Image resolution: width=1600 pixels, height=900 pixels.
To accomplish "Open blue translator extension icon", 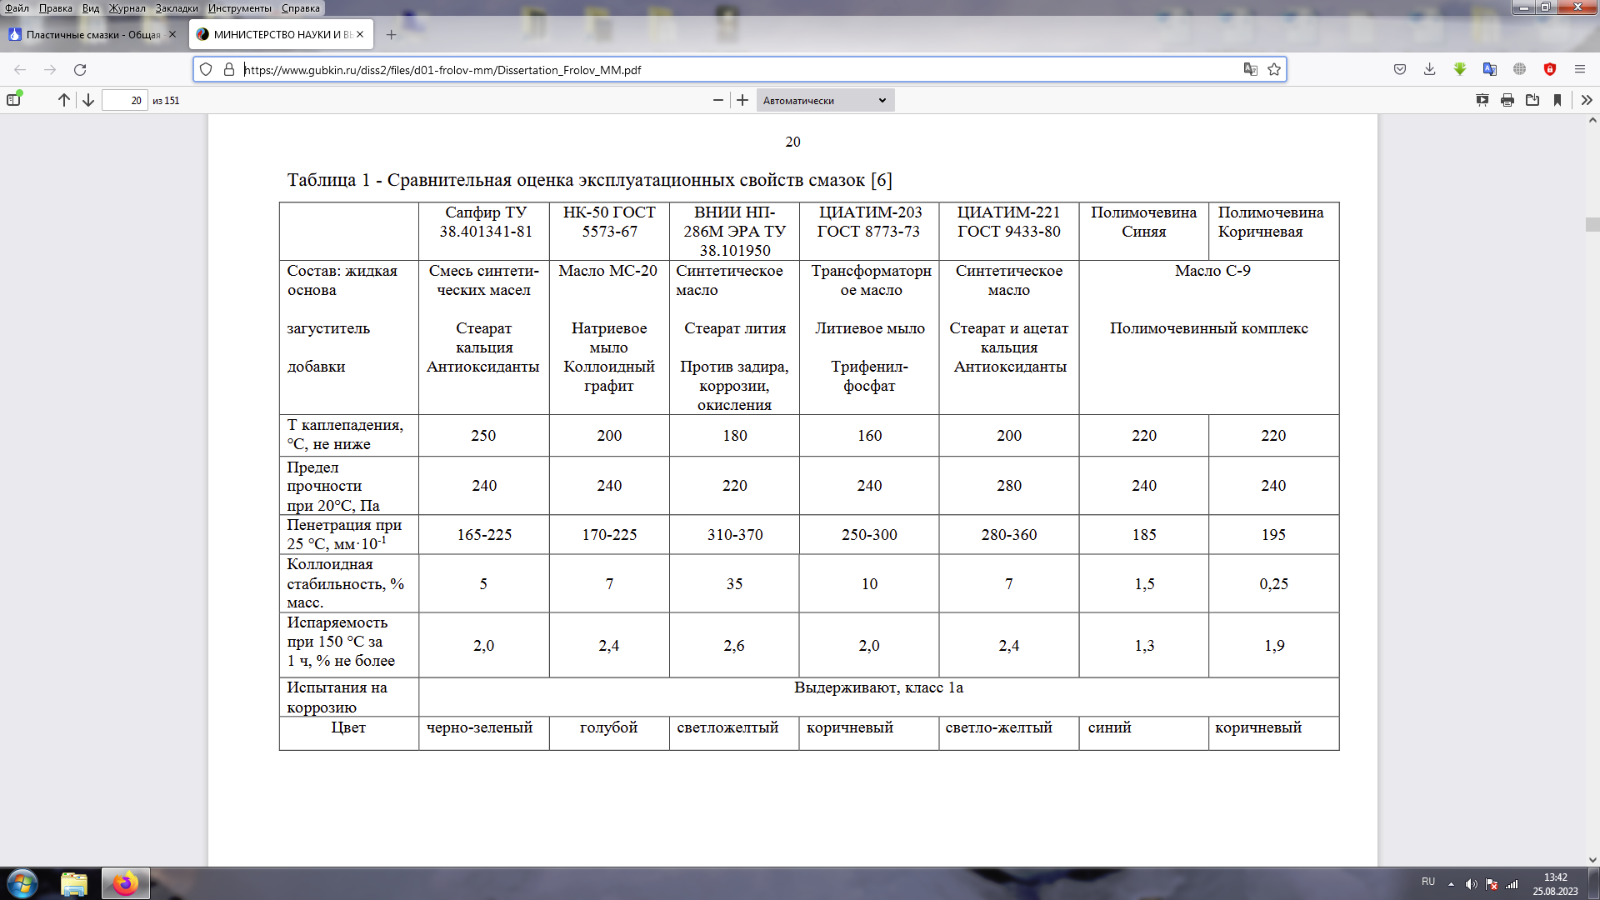I will [x=1490, y=69].
